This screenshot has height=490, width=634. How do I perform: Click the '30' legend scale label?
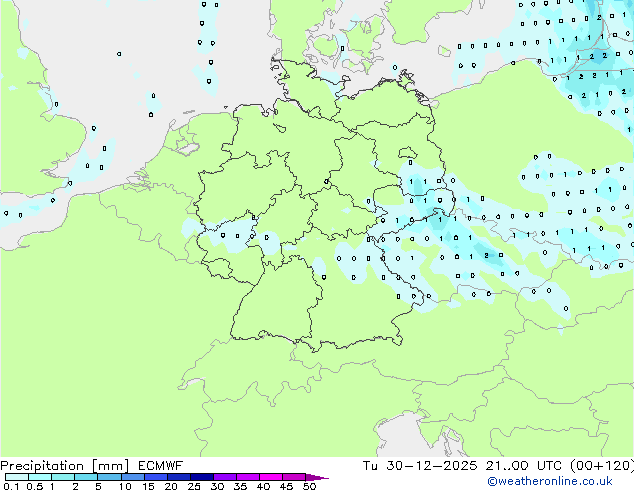click(217, 486)
